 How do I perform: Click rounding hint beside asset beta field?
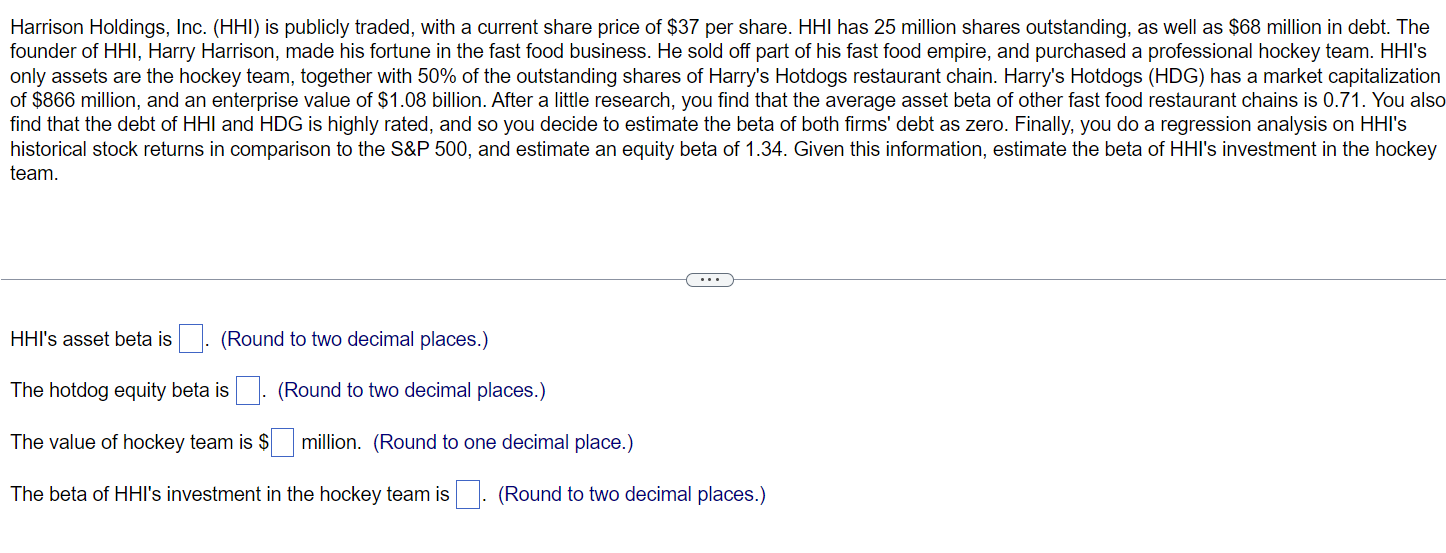pos(354,339)
